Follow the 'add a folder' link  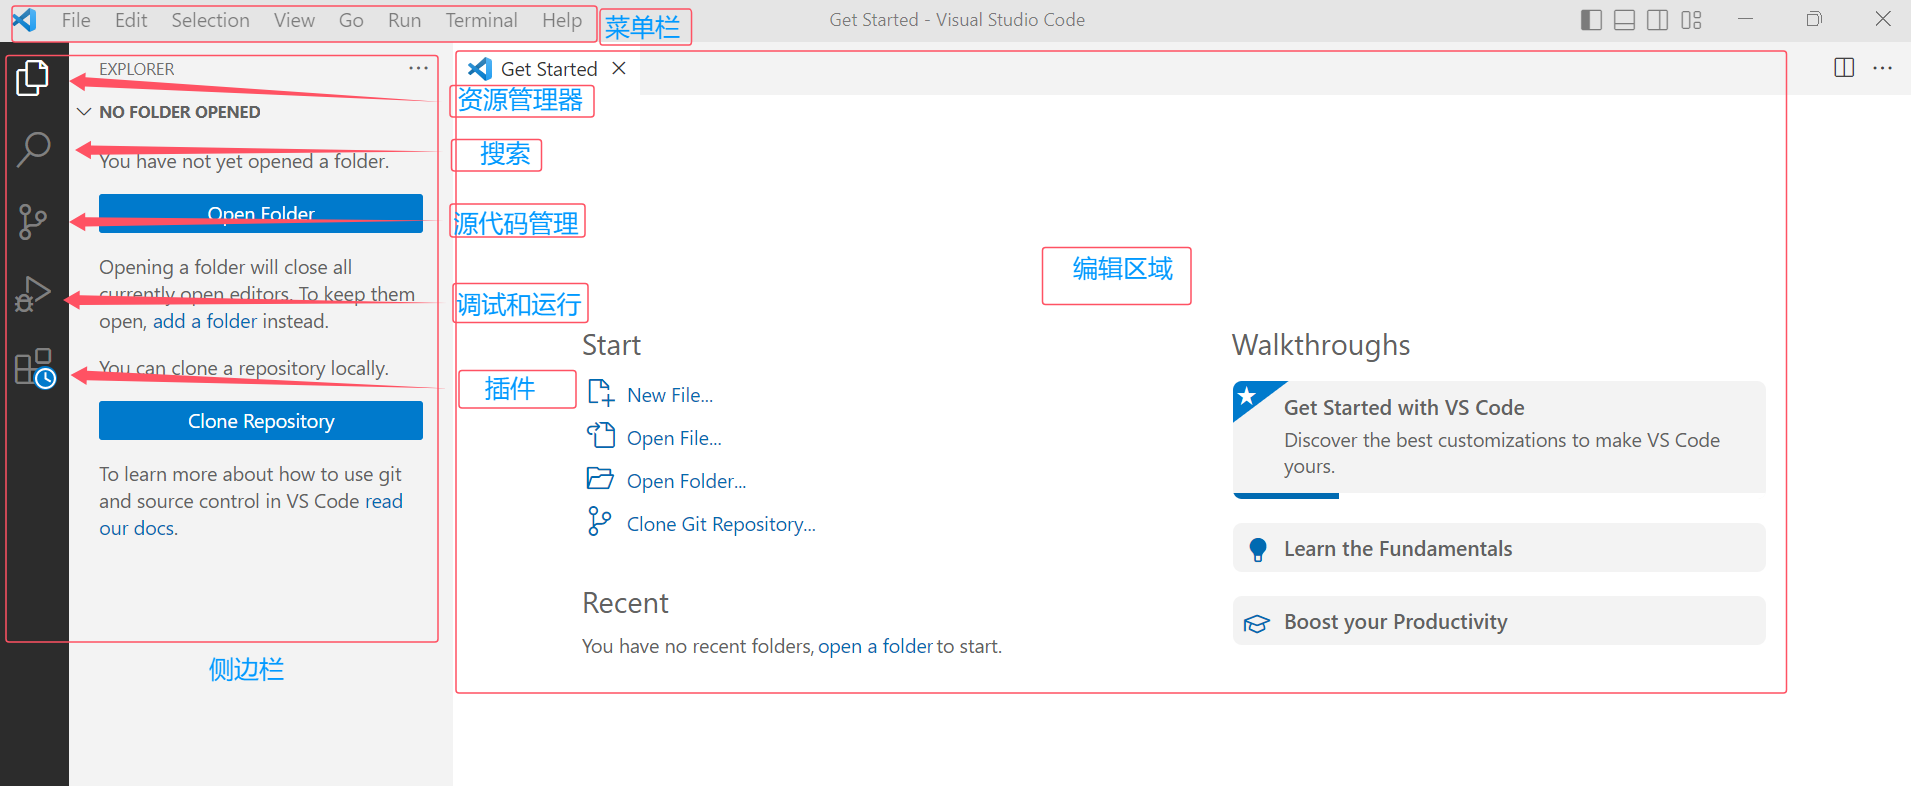coord(205,321)
